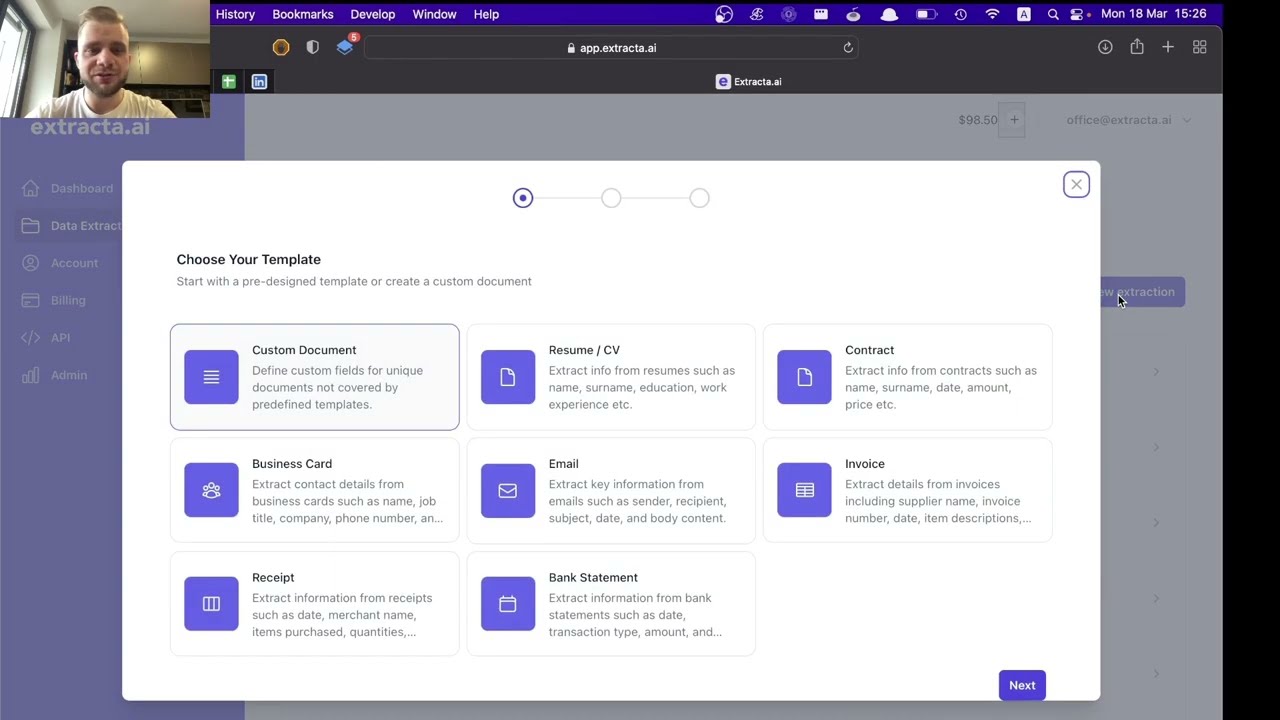Open the LinkedIn favorite icon
Screen dimensions: 1280x720
pyautogui.click(x=259, y=82)
